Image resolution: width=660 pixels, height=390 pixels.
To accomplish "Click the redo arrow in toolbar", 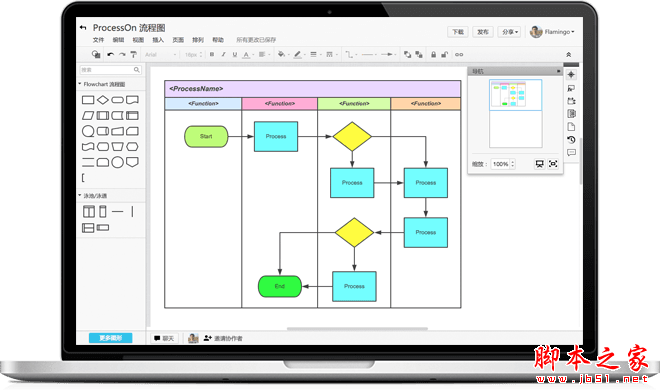I will click(x=122, y=54).
